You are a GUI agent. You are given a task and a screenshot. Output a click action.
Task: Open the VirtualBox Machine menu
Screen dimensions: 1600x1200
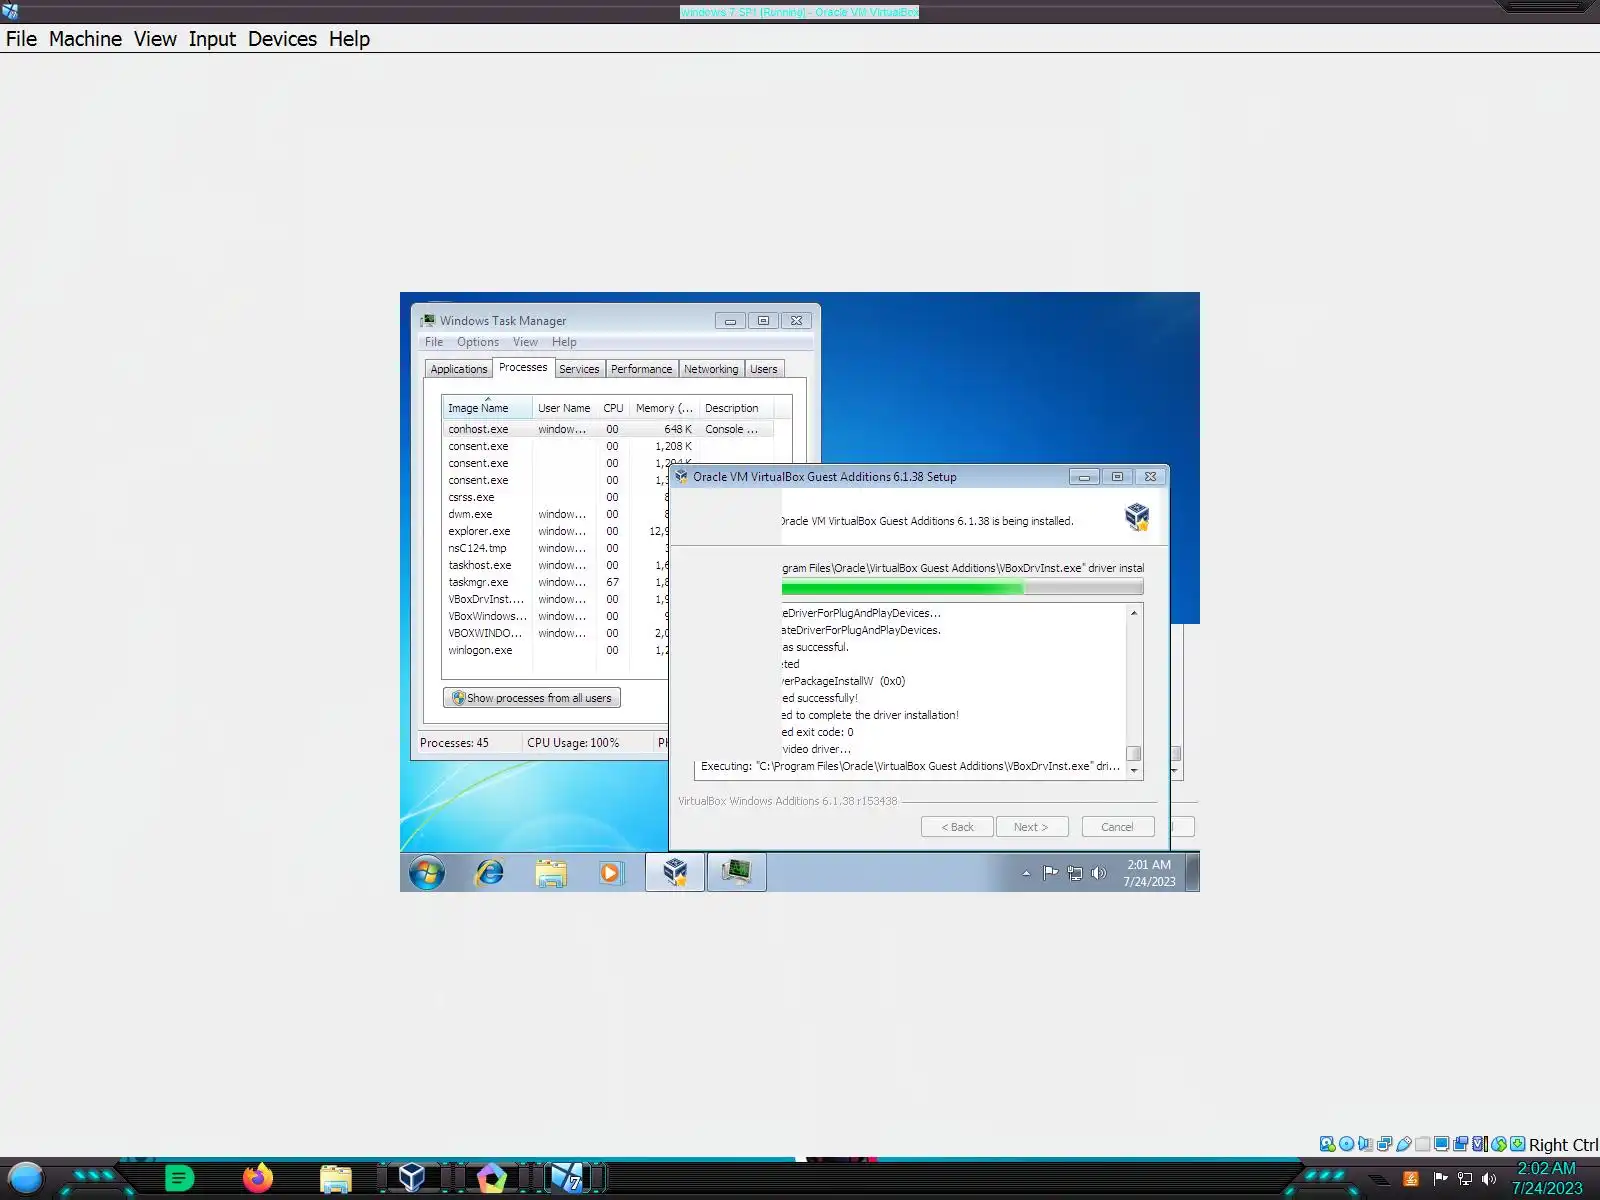click(85, 39)
